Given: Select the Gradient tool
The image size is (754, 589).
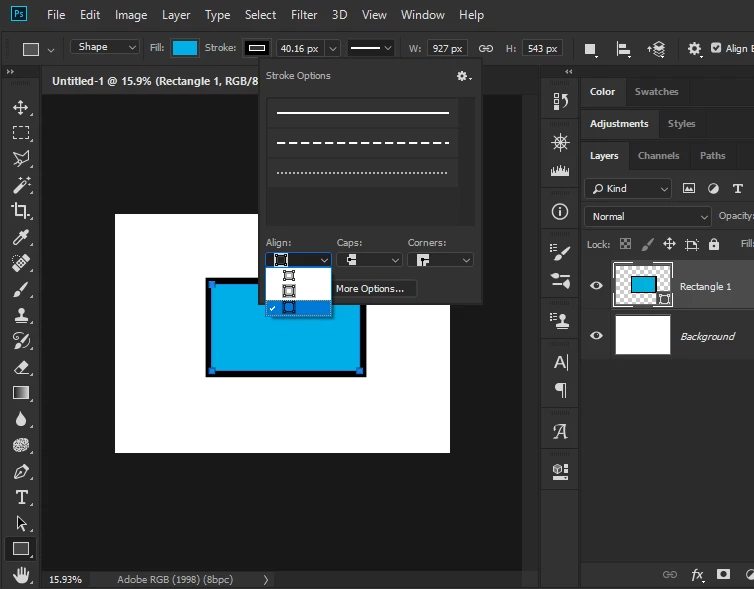Looking at the screenshot, I should (21, 393).
